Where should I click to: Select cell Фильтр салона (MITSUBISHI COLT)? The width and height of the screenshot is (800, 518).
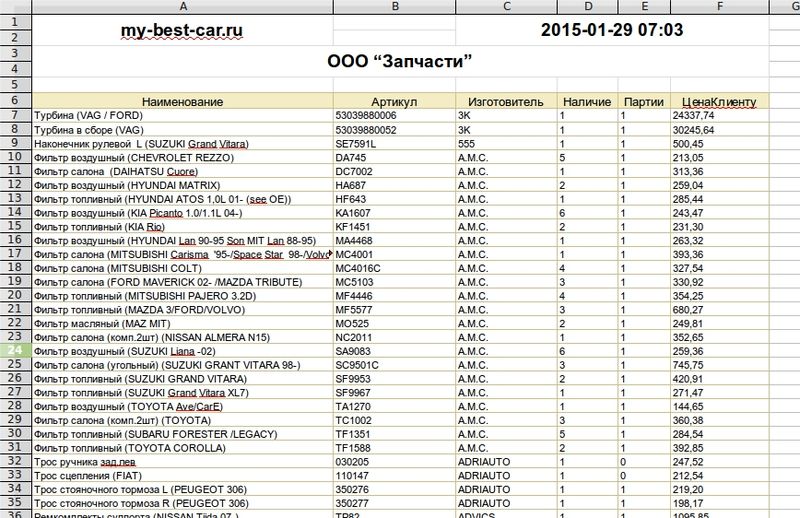183,268
